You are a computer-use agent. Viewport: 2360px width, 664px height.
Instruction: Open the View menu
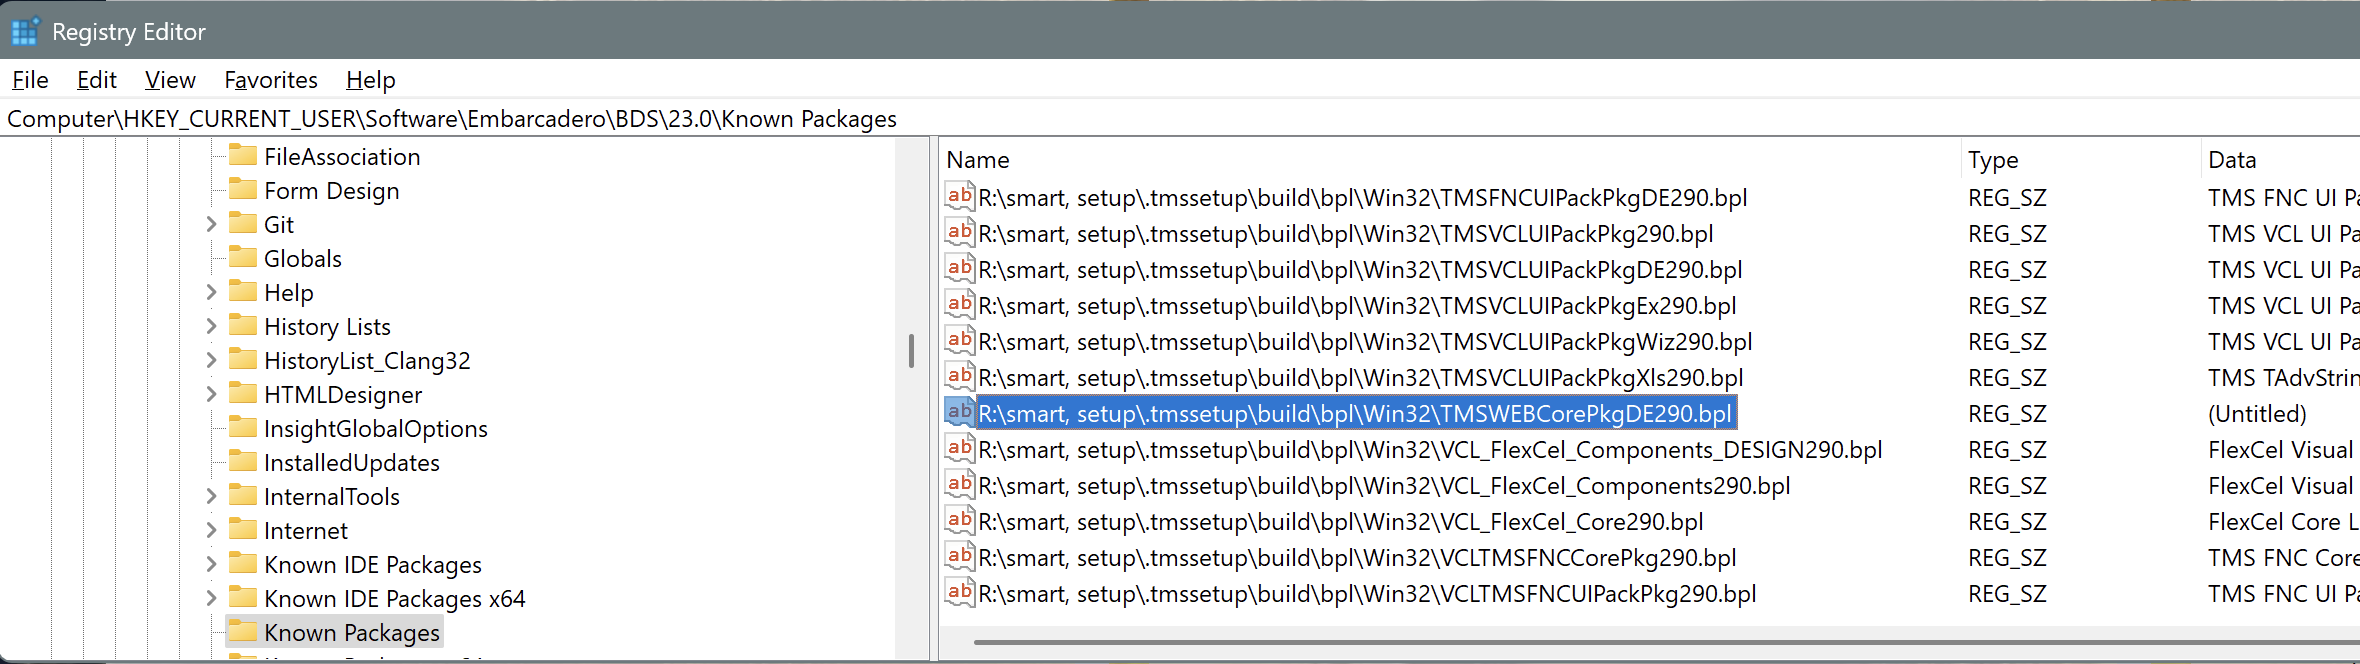(x=170, y=80)
